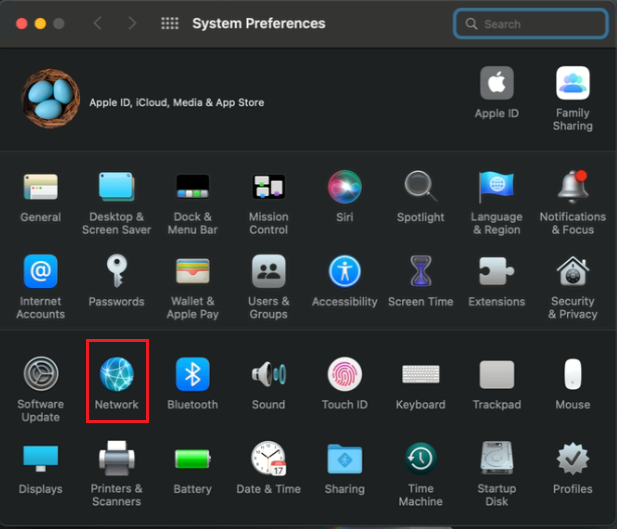Click the back navigation arrow
This screenshot has width=617, height=529.
pyautogui.click(x=97, y=23)
